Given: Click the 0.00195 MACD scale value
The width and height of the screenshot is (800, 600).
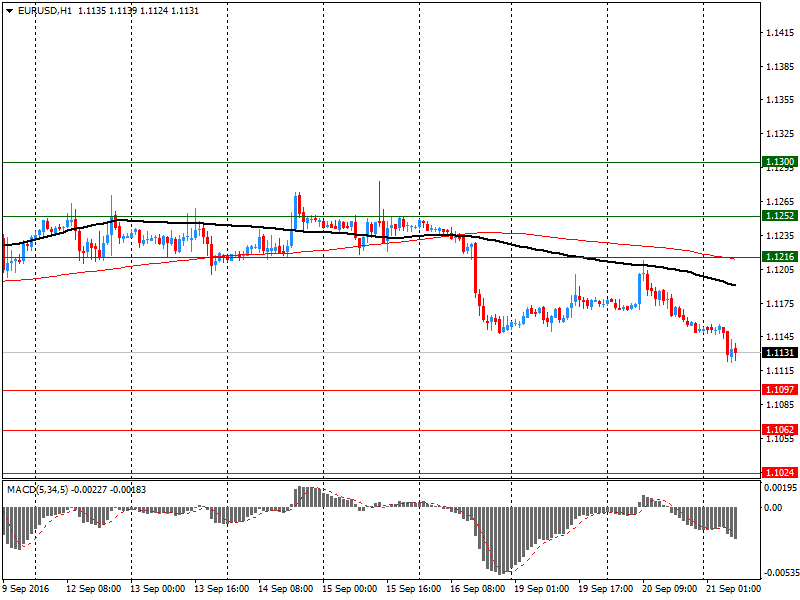Looking at the screenshot, I should (780, 488).
